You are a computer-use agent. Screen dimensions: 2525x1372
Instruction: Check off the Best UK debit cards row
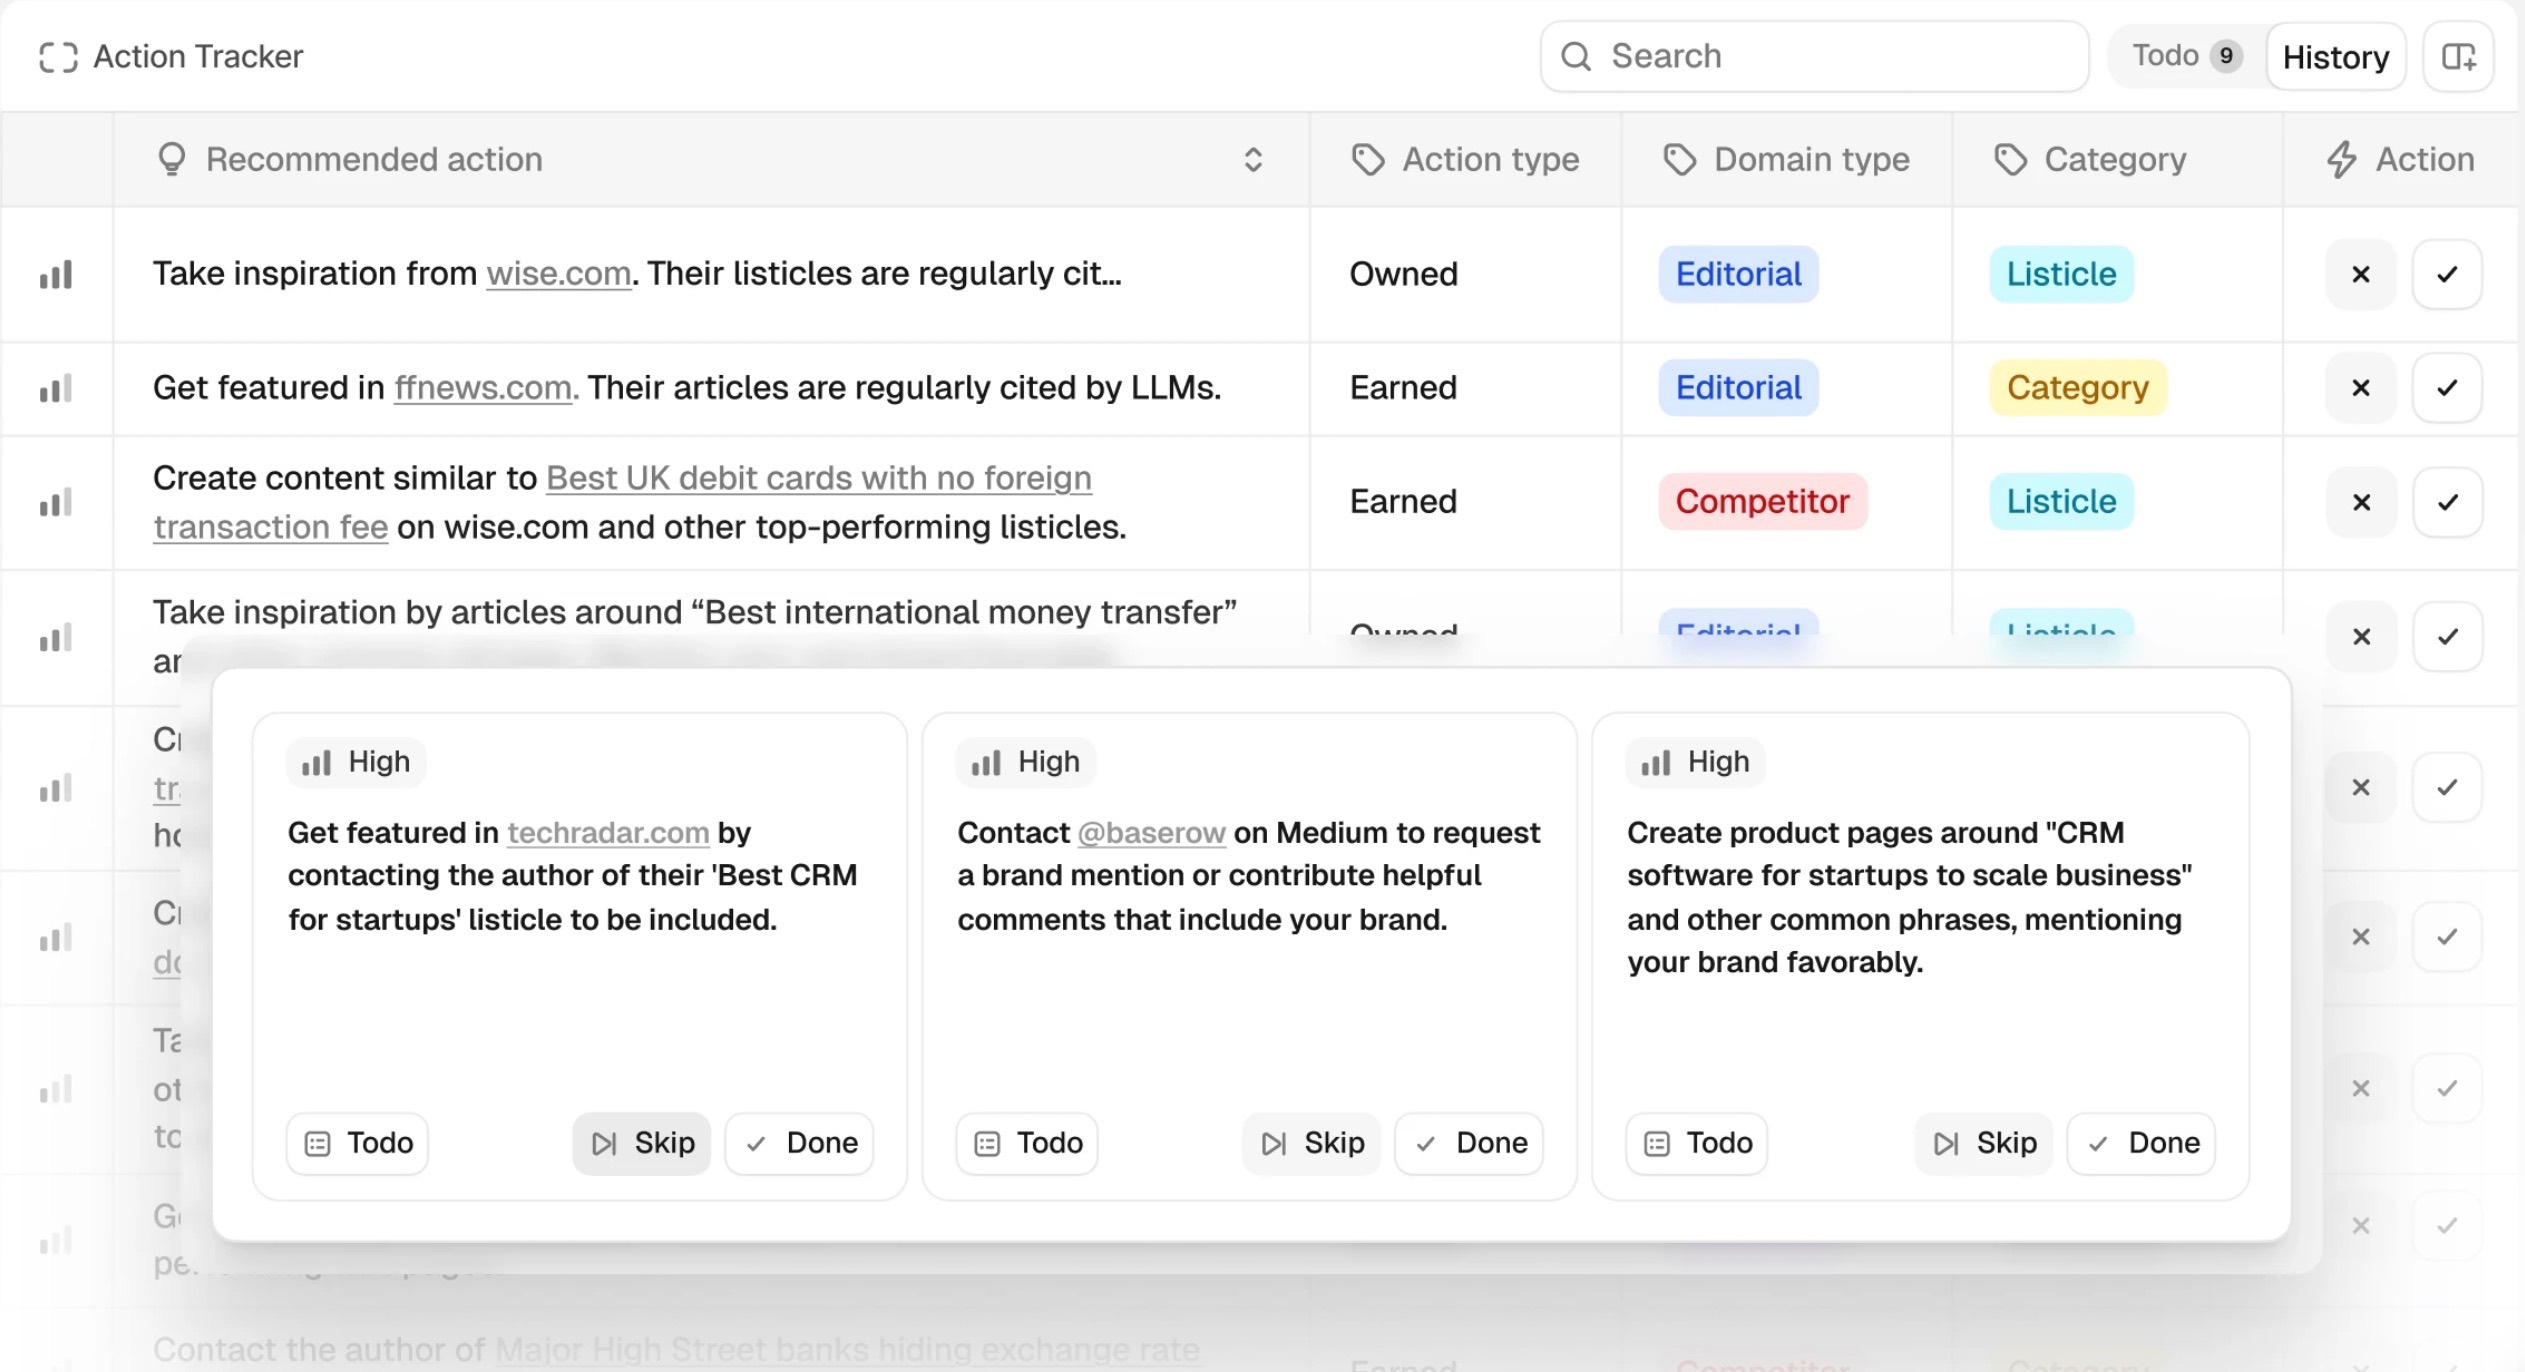point(2447,502)
